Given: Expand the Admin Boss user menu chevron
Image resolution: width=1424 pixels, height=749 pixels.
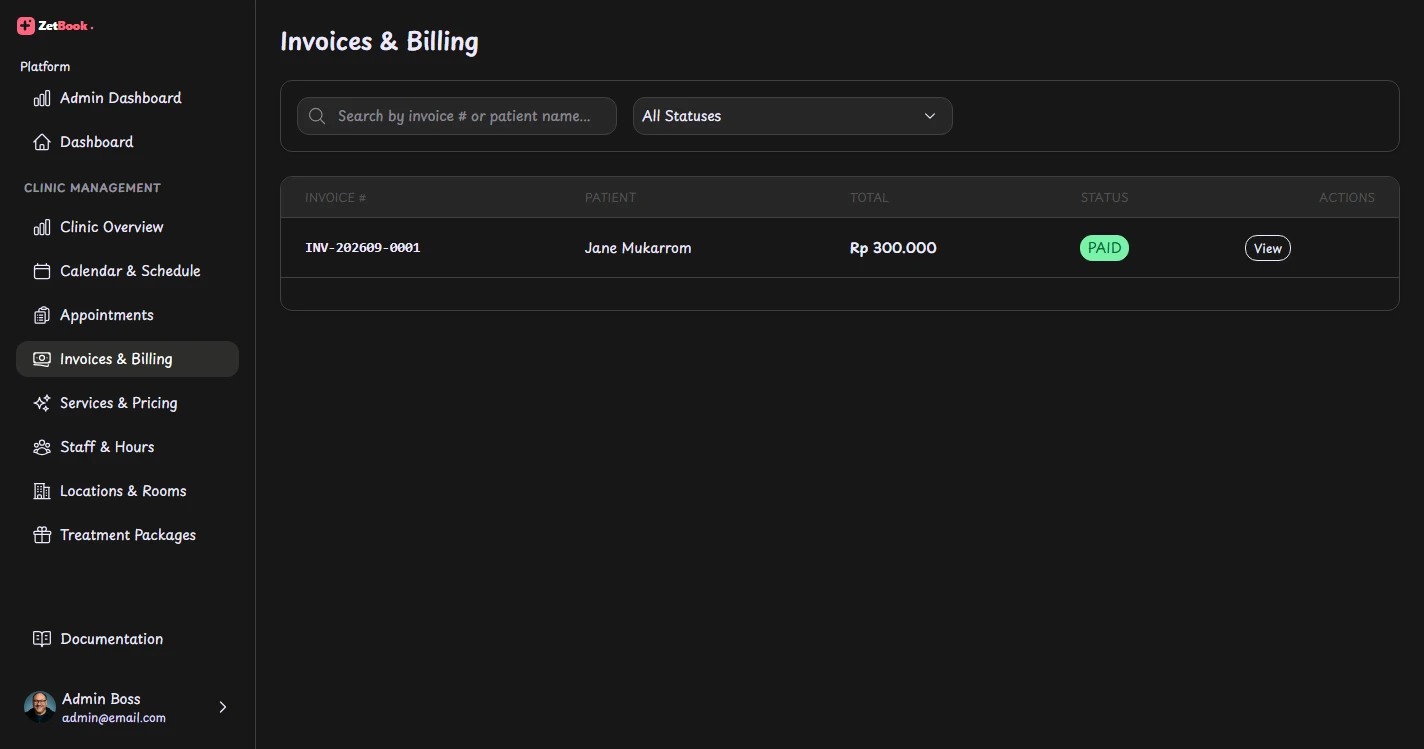Looking at the screenshot, I should click(223, 707).
